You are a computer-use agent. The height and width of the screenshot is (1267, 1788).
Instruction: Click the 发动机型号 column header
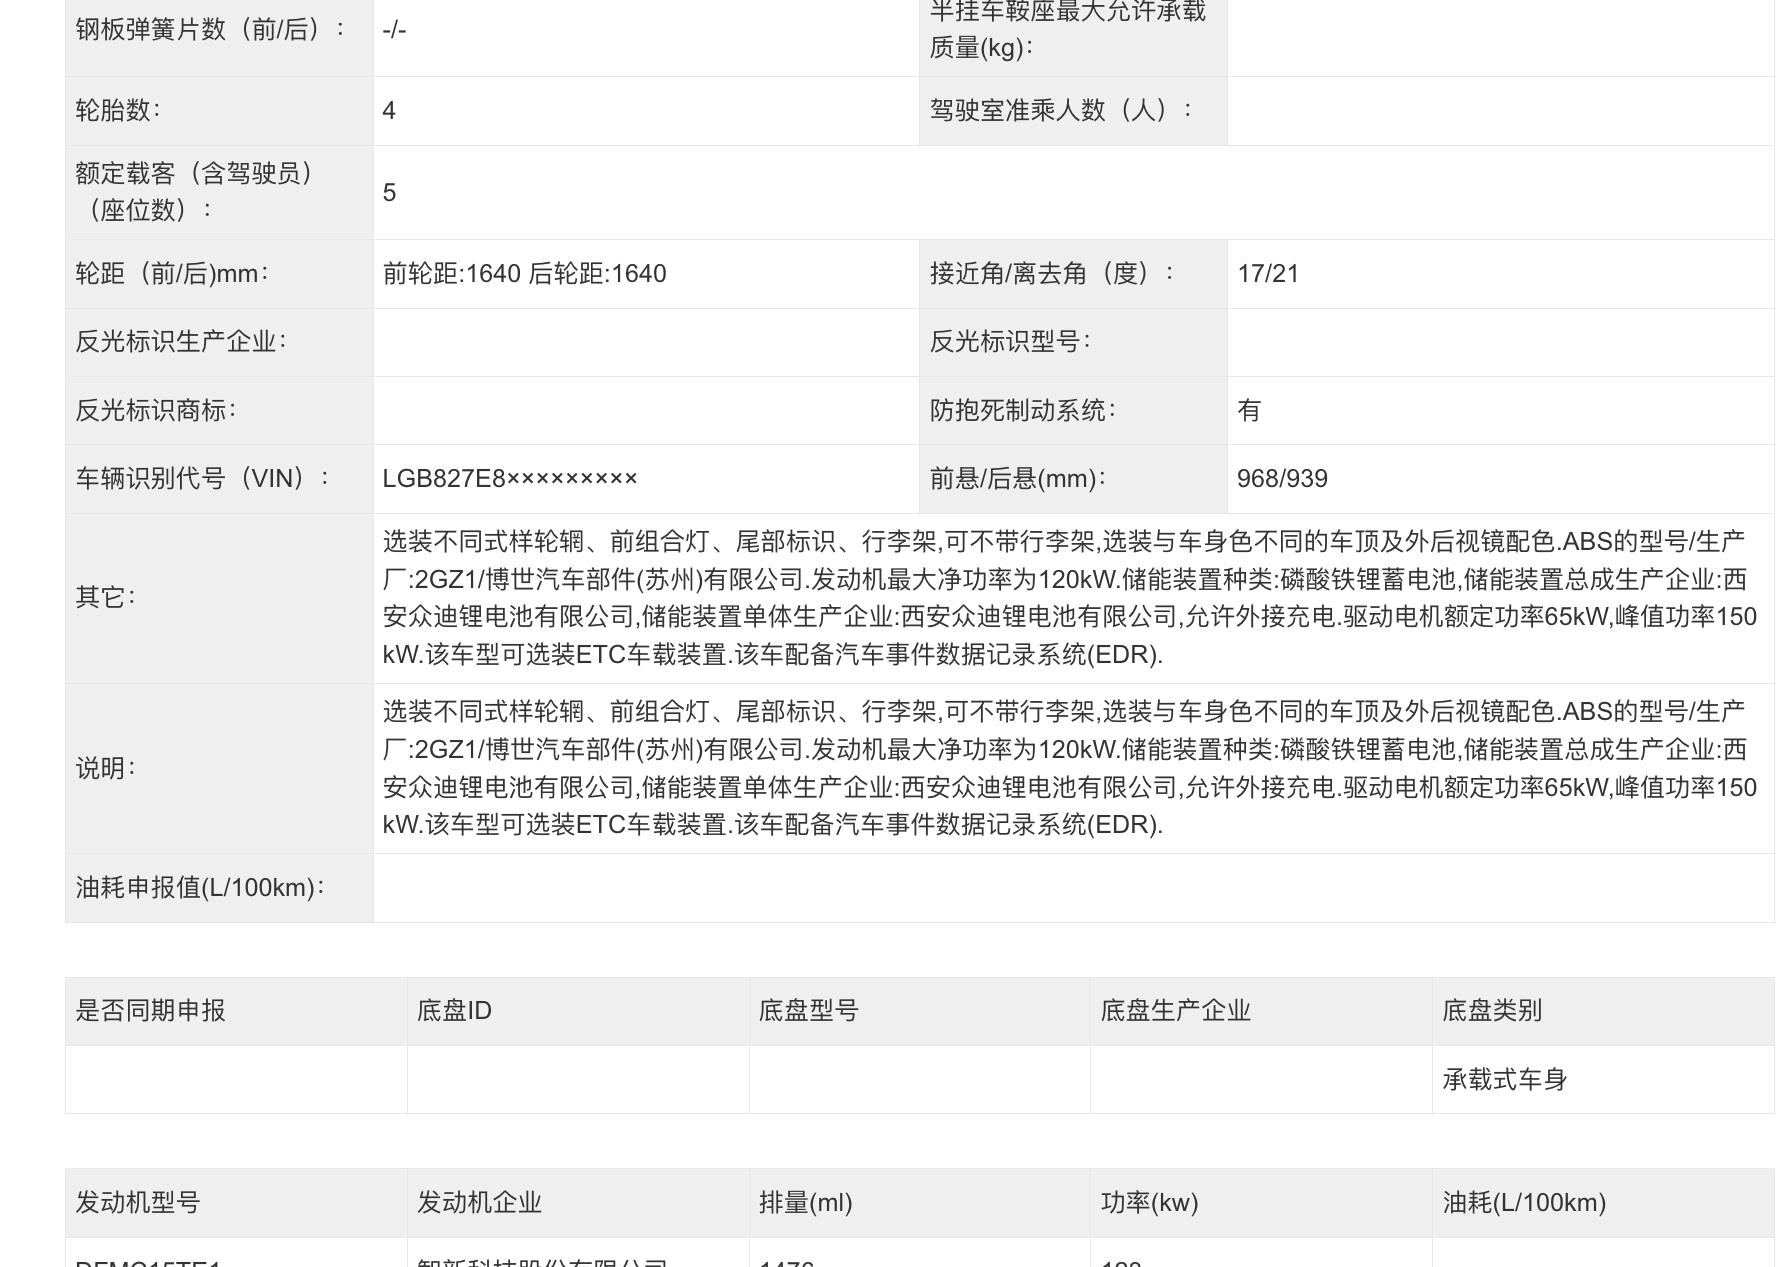coord(138,1203)
